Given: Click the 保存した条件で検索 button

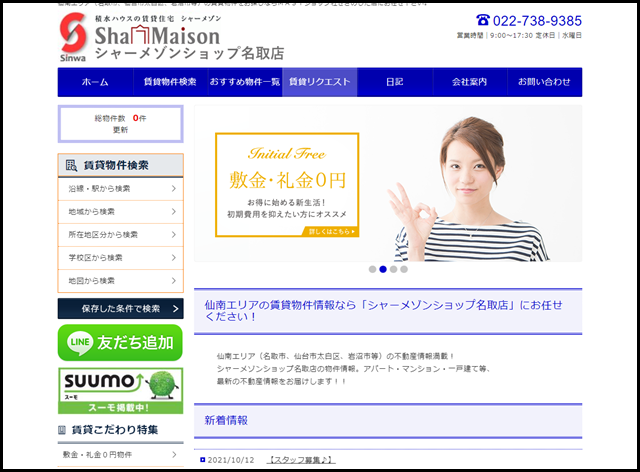Looking at the screenshot, I should tap(120, 309).
